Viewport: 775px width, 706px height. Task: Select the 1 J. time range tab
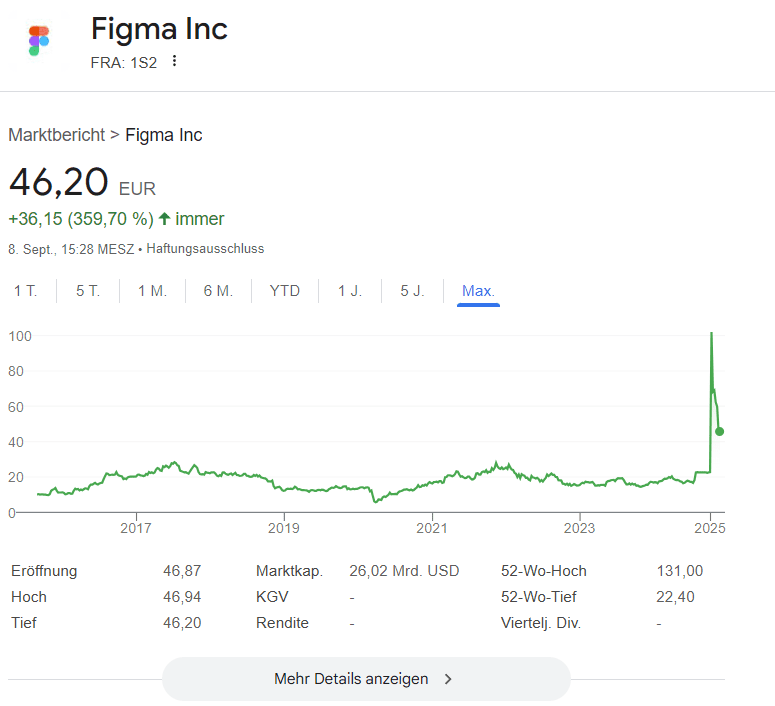(350, 291)
